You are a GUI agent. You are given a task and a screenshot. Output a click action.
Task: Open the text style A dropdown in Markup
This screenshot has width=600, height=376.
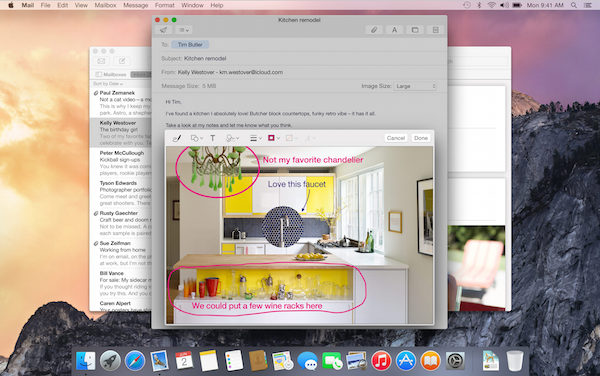(x=310, y=138)
